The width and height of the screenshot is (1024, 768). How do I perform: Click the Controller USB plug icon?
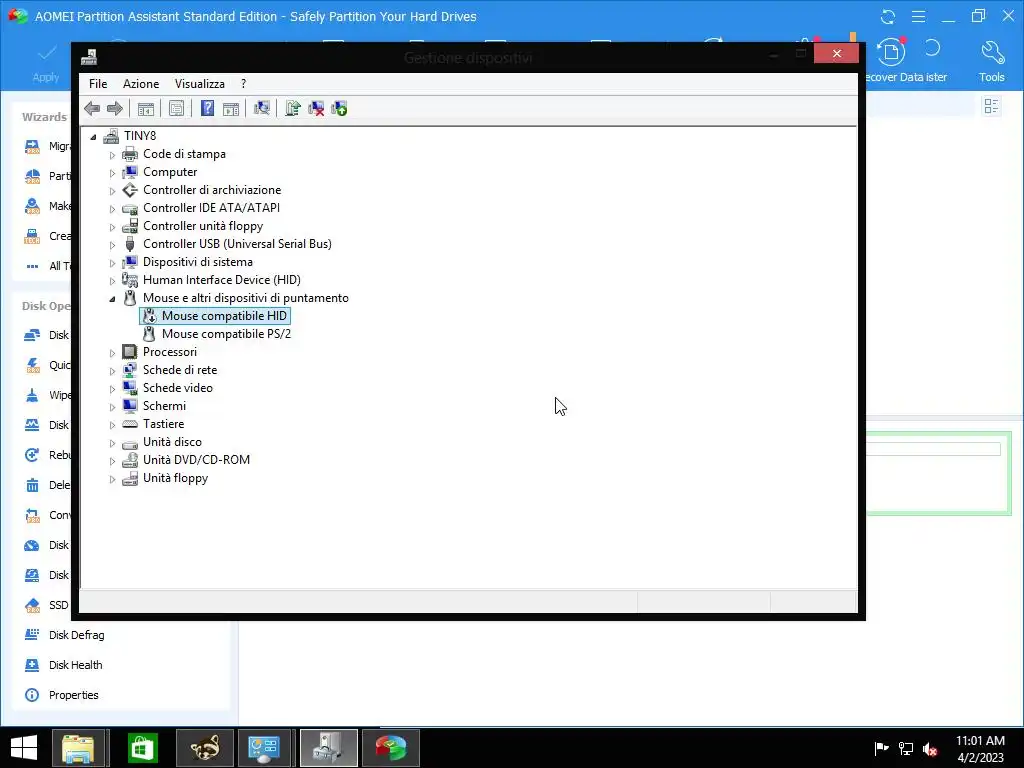[x=130, y=244]
